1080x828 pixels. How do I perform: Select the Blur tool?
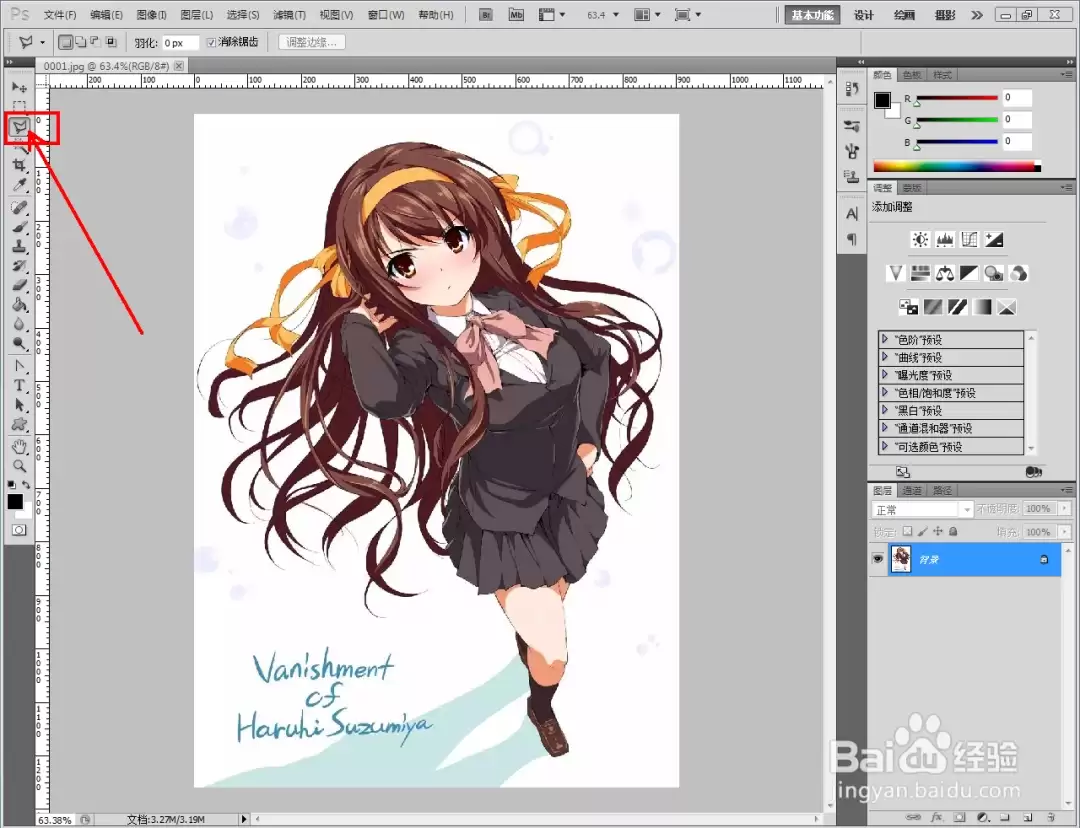click(19, 323)
